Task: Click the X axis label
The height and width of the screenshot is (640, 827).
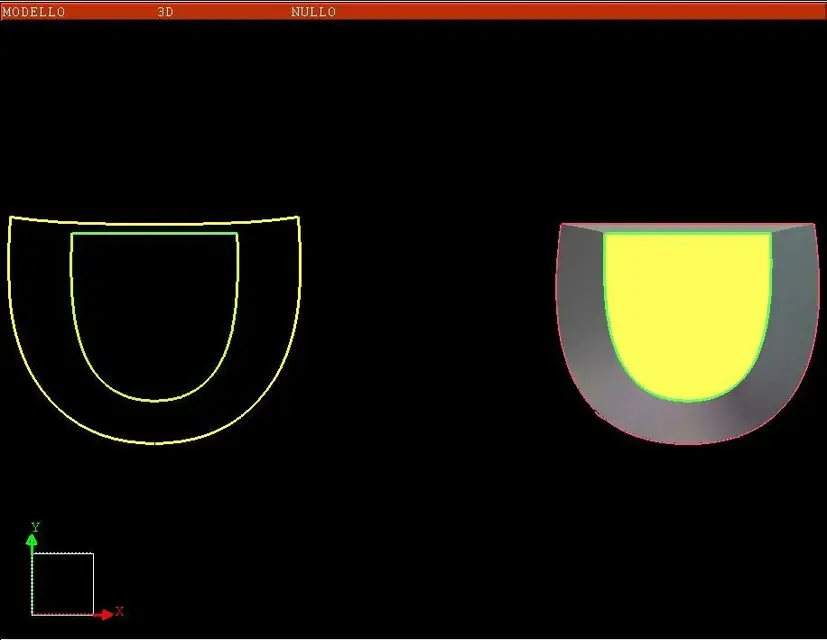Action: click(119, 611)
